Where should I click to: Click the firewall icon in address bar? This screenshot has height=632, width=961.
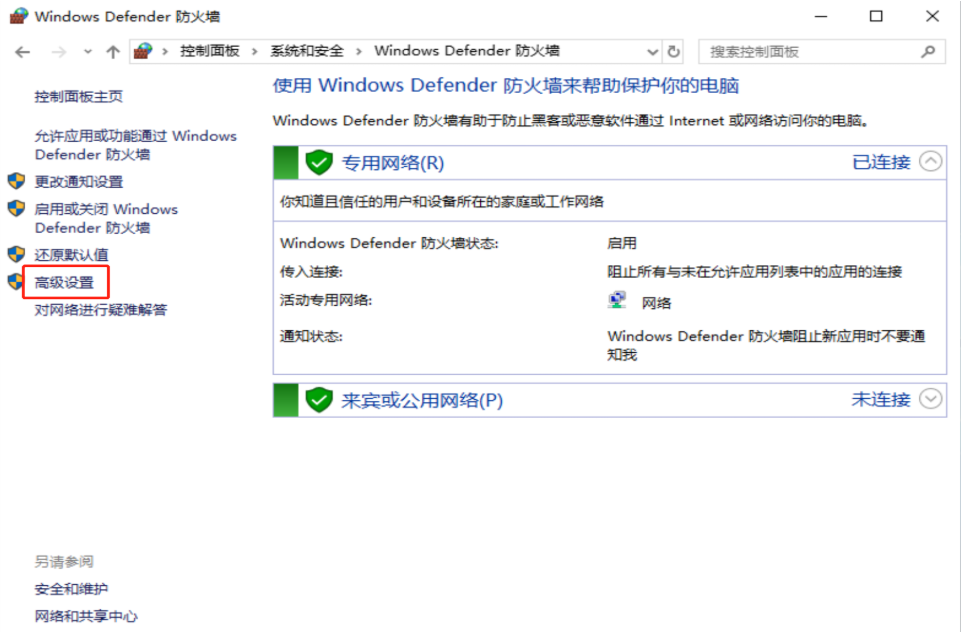(x=143, y=51)
